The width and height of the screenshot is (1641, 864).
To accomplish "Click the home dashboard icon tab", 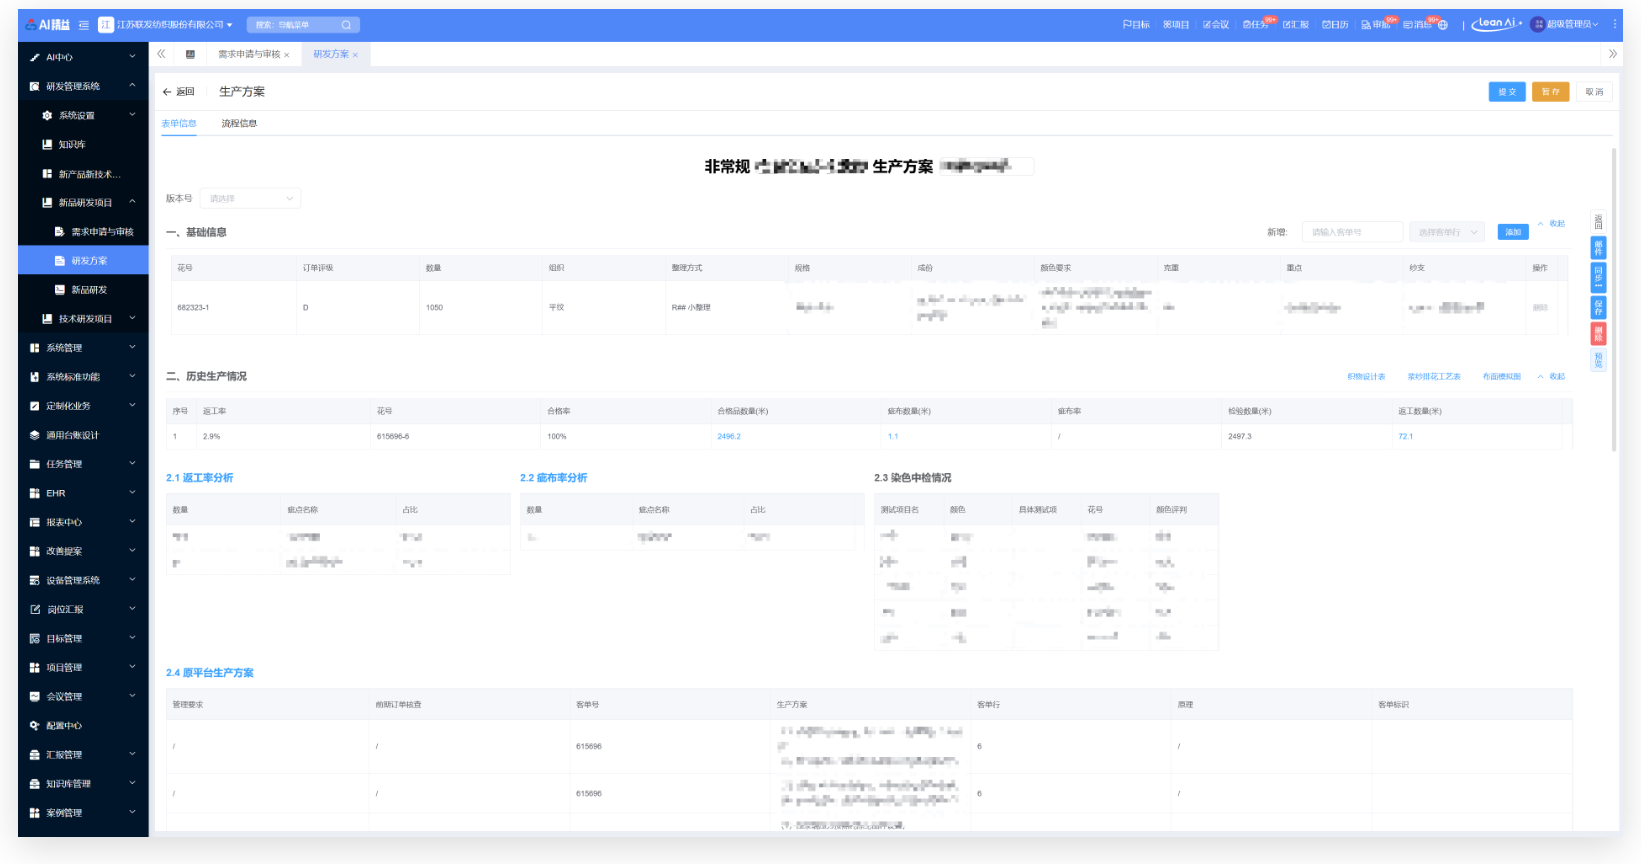I will coord(190,54).
